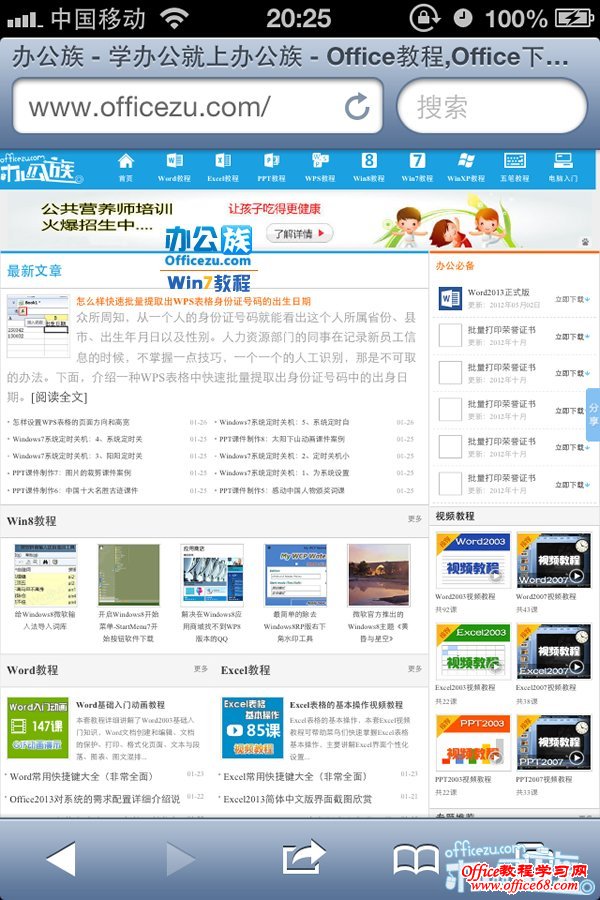Click the Word2013正式版 Word icon

pyautogui.click(x=450, y=298)
